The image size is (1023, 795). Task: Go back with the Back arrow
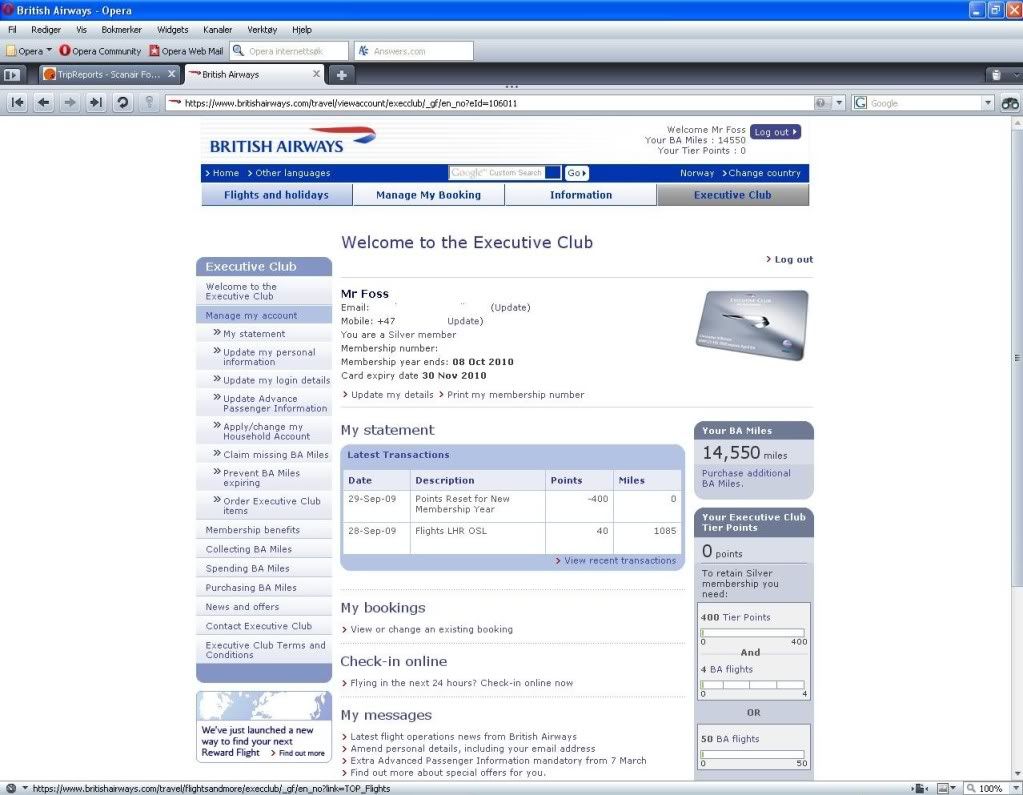(44, 102)
